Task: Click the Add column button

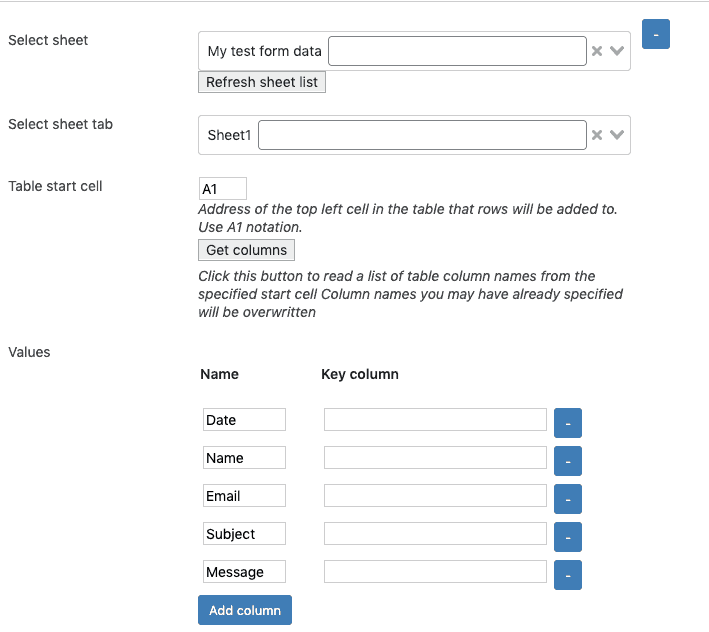Action: pyautogui.click(x=245, y=610)
